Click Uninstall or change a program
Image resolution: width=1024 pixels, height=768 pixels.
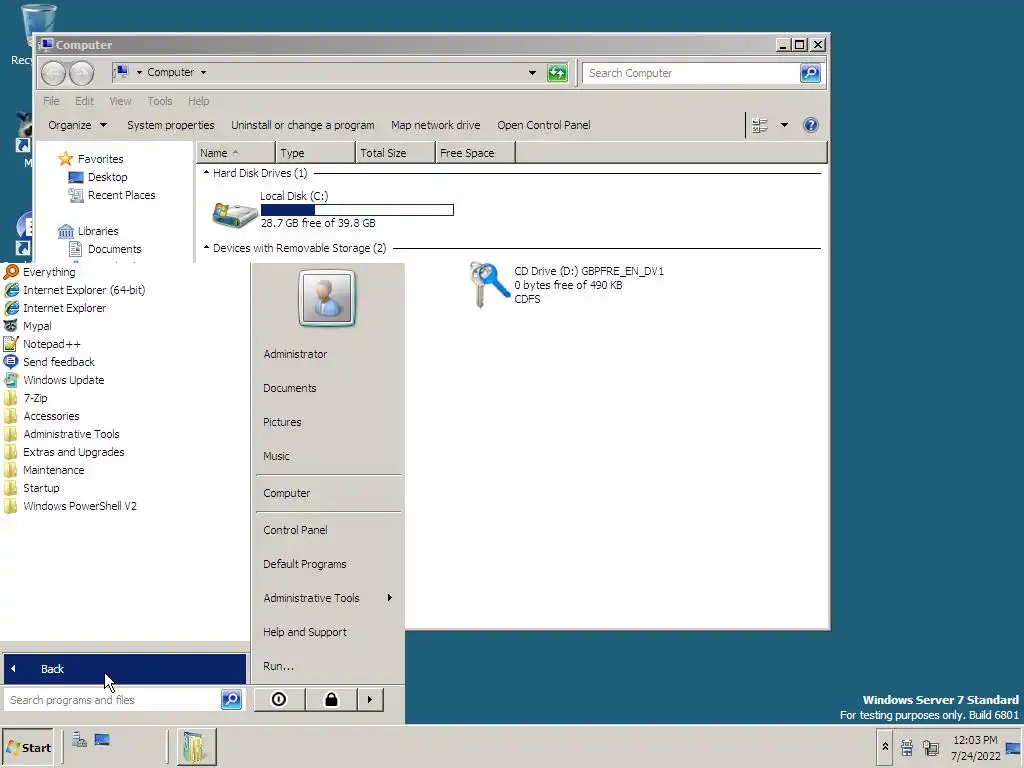pyautogui.click(x=302, y=125)
